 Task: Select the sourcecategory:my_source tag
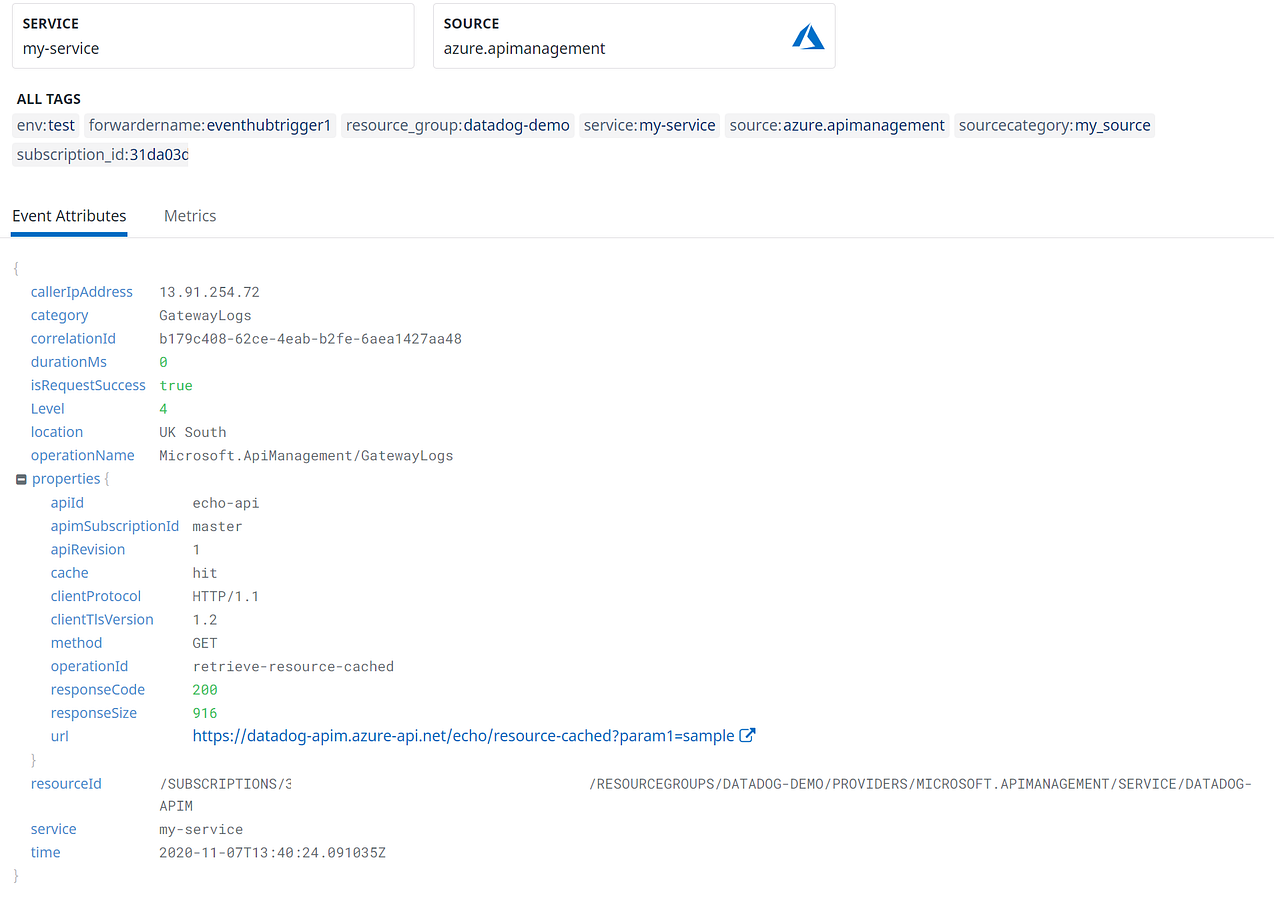[1054, 125]
